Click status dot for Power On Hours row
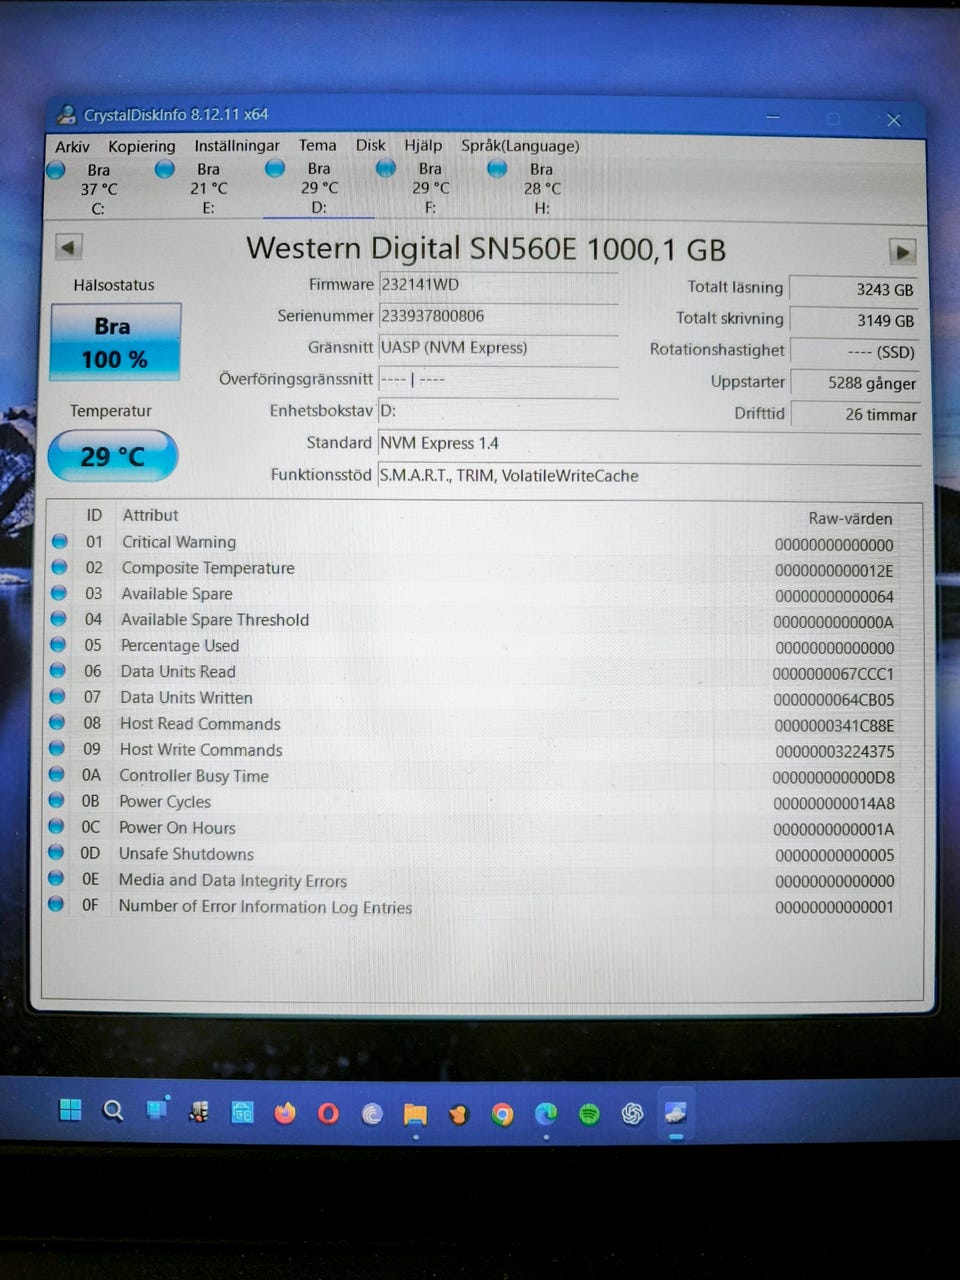 click(x=57, y=827)
